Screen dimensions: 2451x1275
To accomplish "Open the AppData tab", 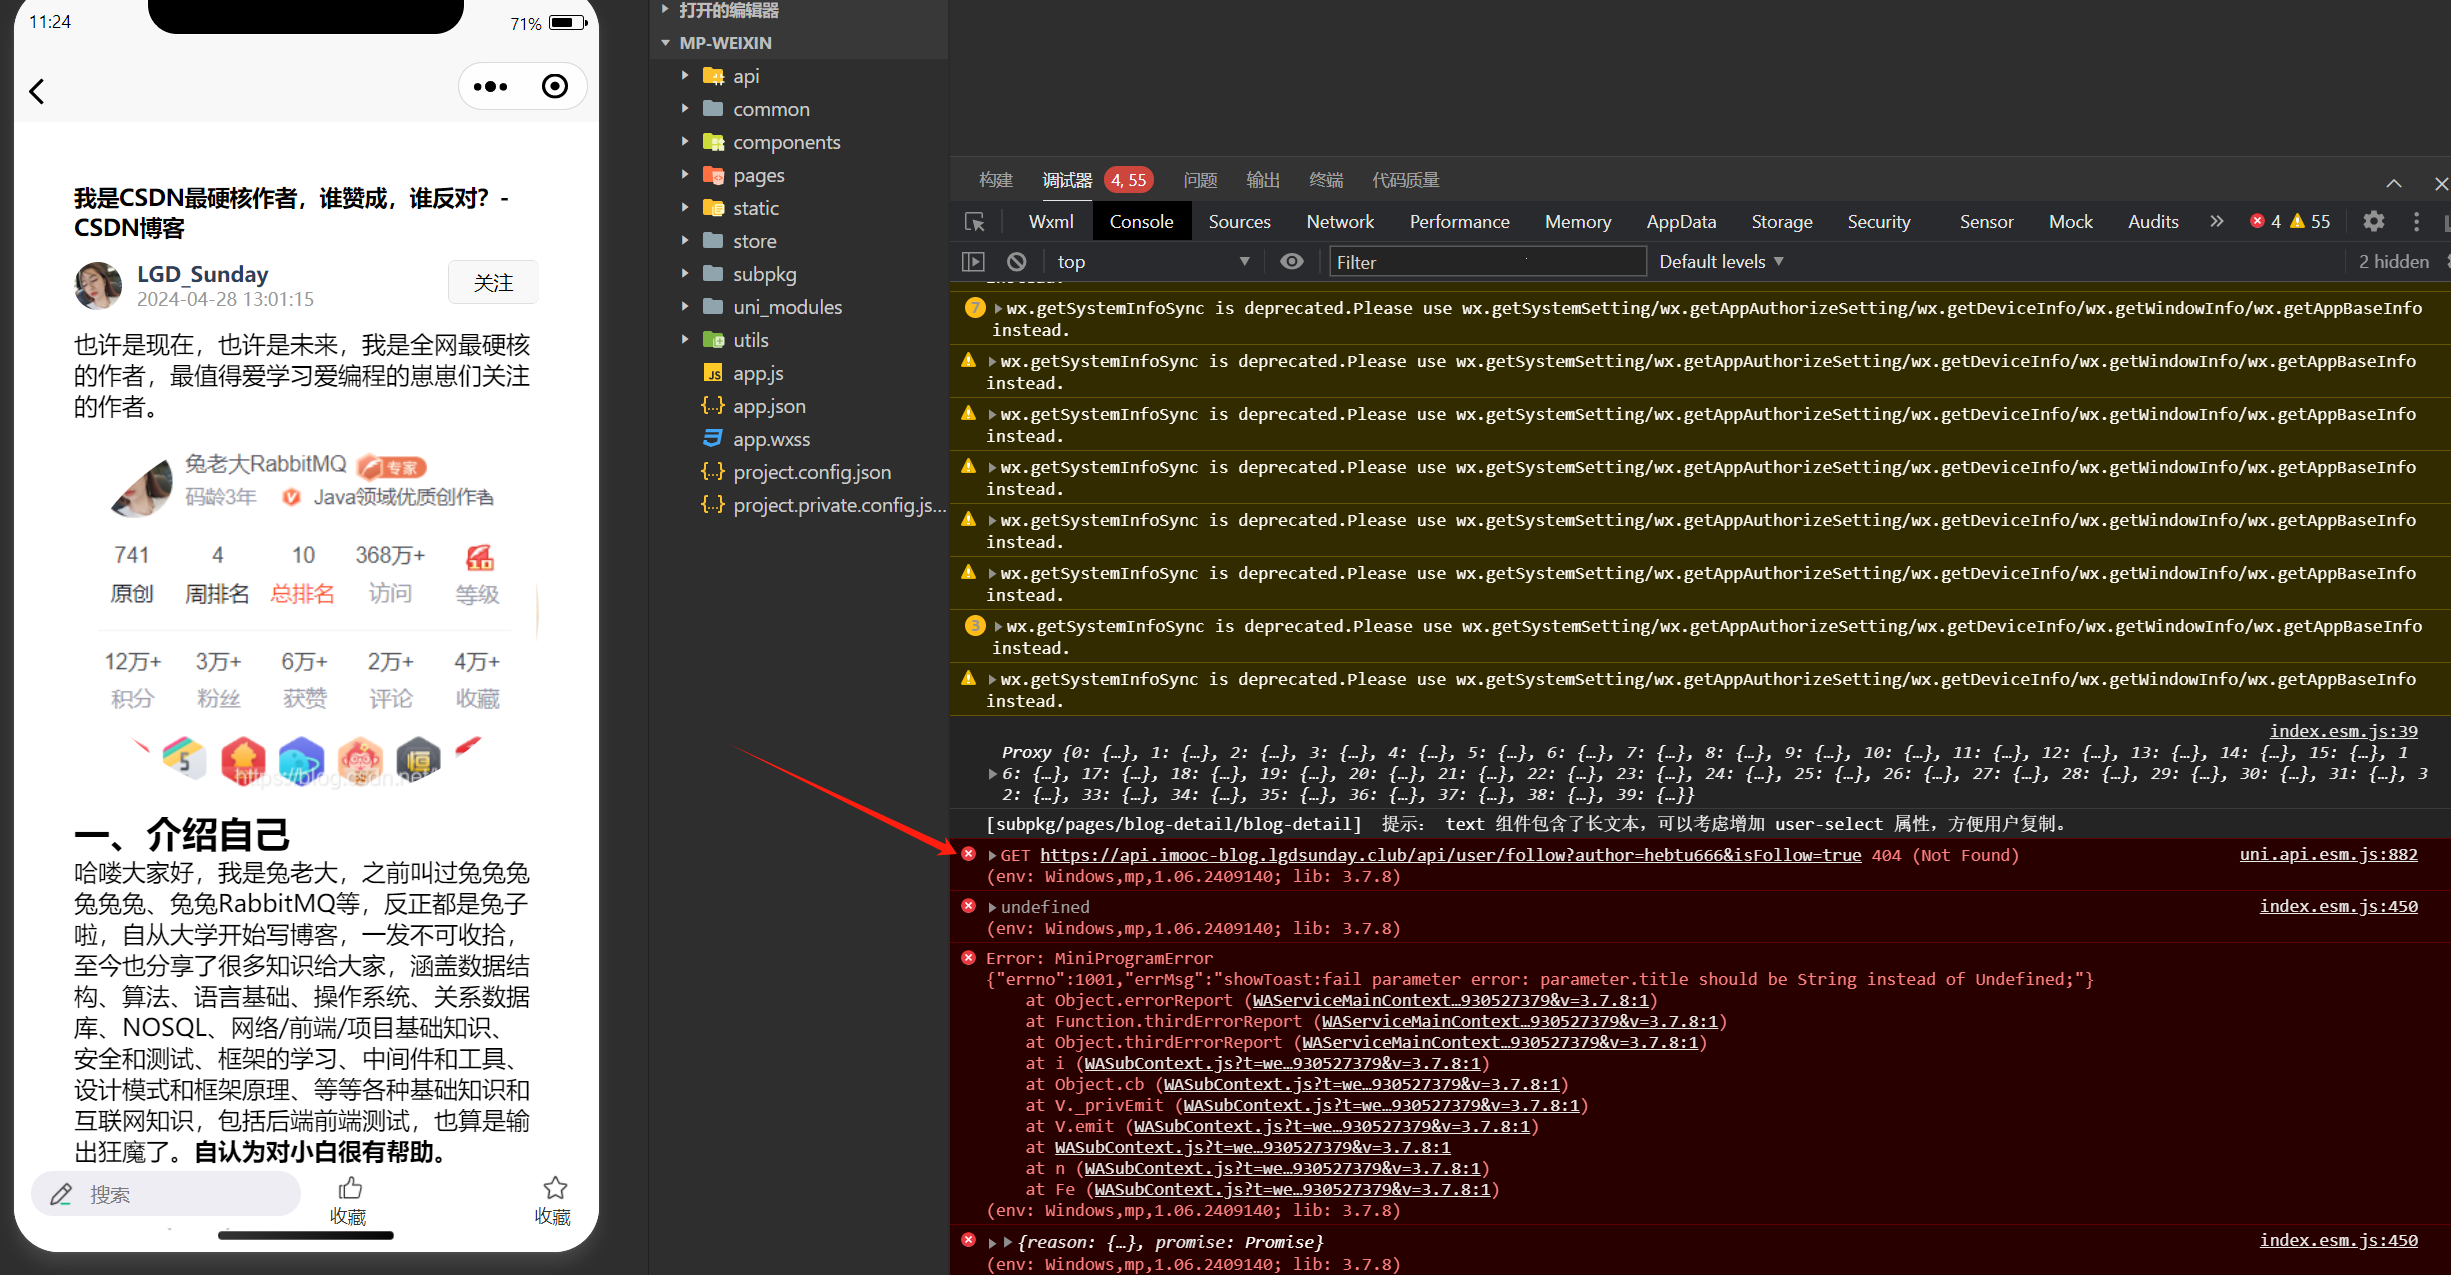I will [x=1681, y=222].
